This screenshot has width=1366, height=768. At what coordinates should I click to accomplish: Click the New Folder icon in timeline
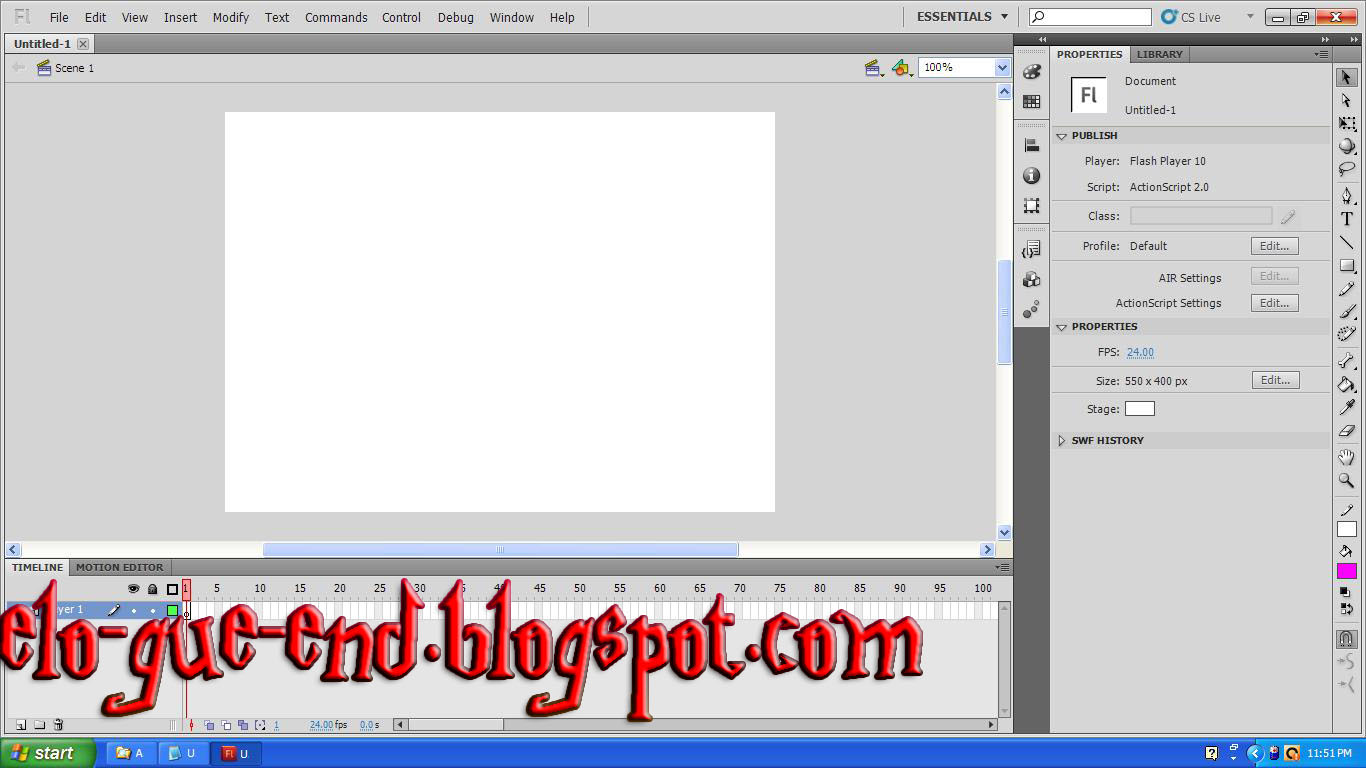click(x=39, y=725)
